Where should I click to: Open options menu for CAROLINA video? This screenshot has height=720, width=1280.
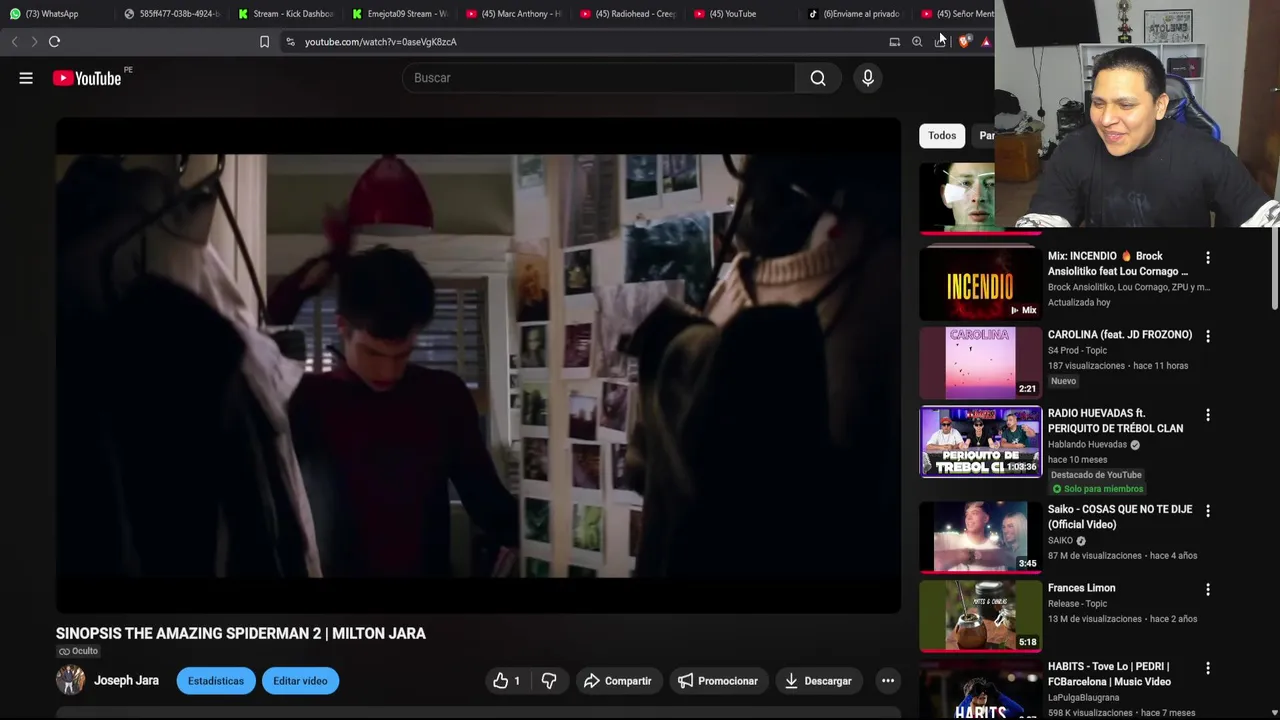[1208, 336]
